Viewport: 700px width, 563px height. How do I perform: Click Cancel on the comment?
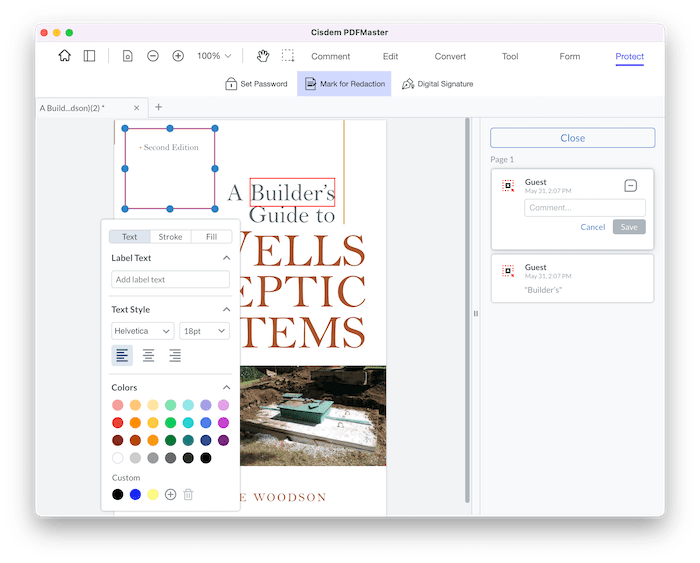pyautogui.click(x=592, y=227)
